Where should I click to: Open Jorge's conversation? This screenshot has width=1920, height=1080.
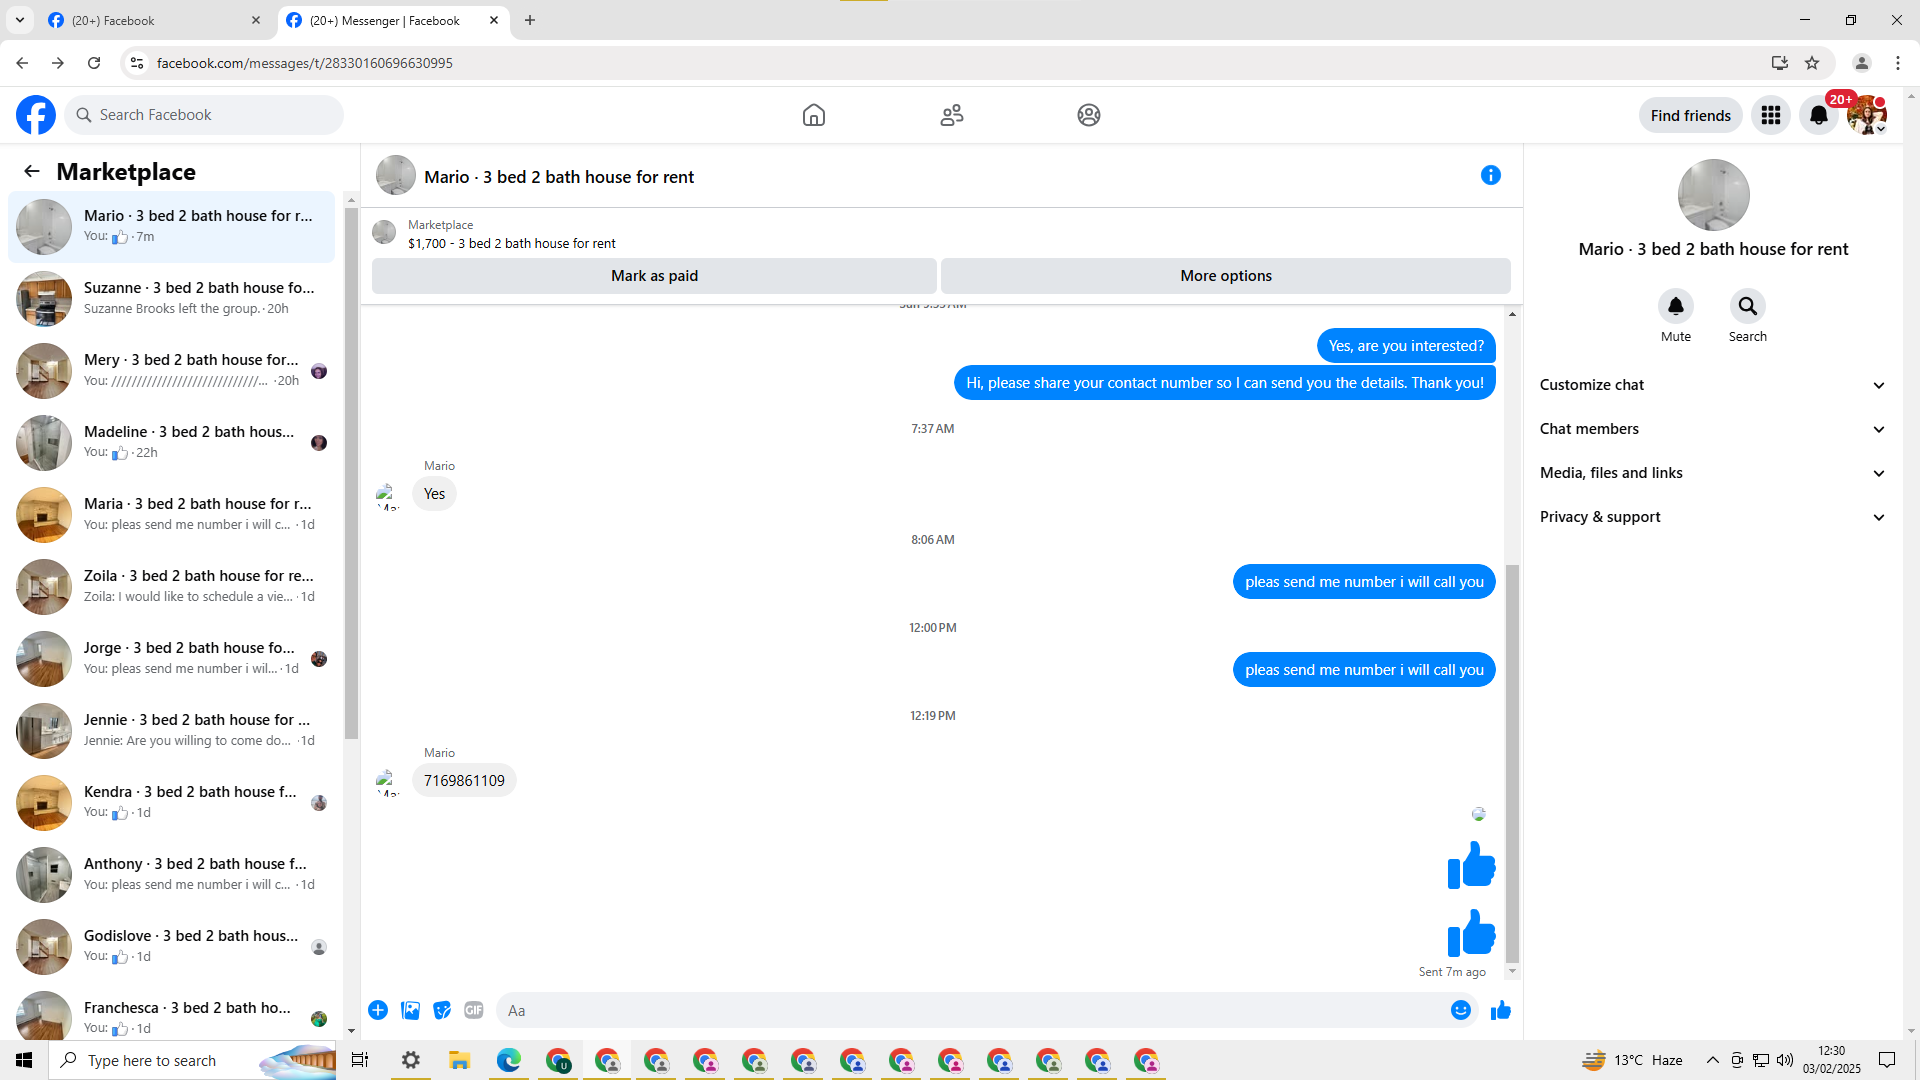172,658
